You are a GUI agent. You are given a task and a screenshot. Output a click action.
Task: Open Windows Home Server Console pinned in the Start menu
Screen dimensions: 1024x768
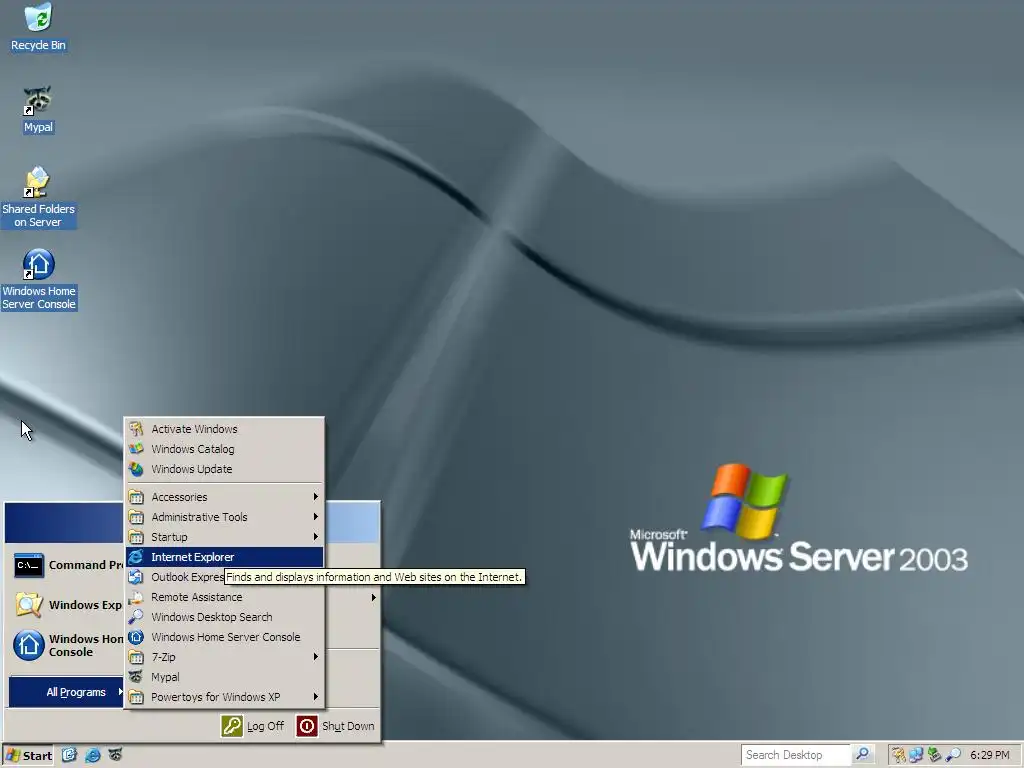[x=67, y=645]
